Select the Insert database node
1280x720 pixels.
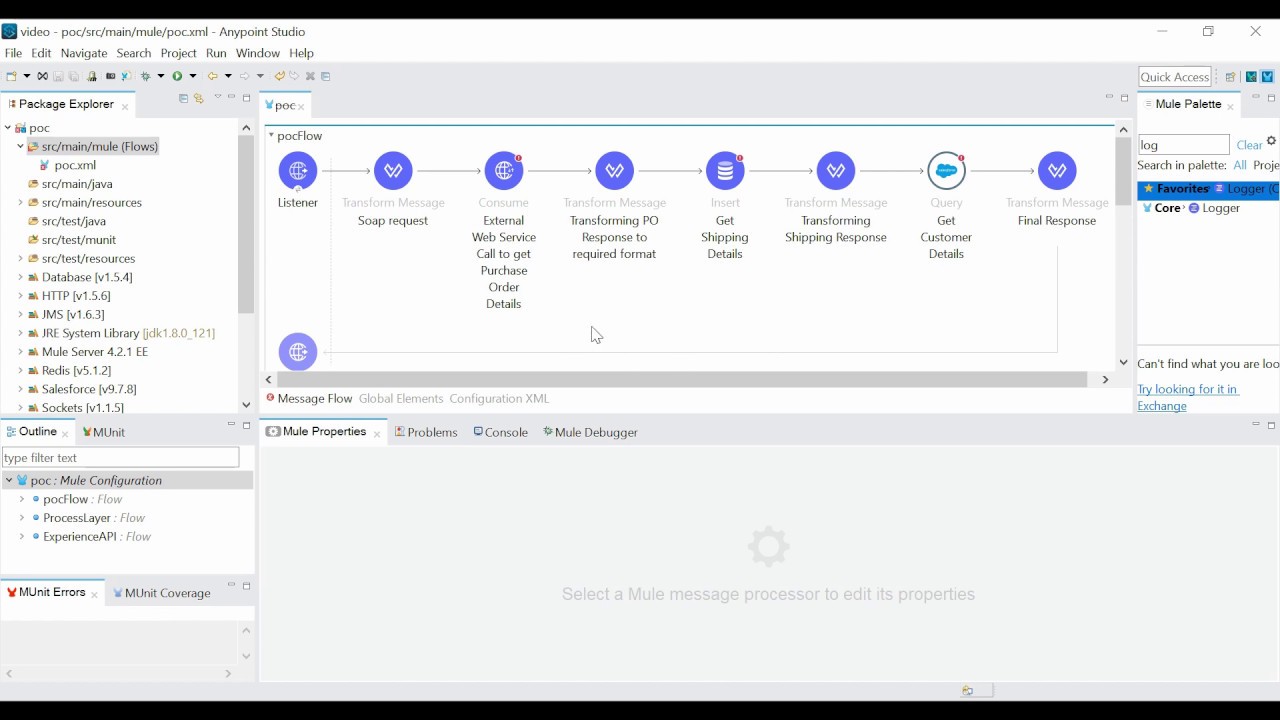click(x=725, y=171)
